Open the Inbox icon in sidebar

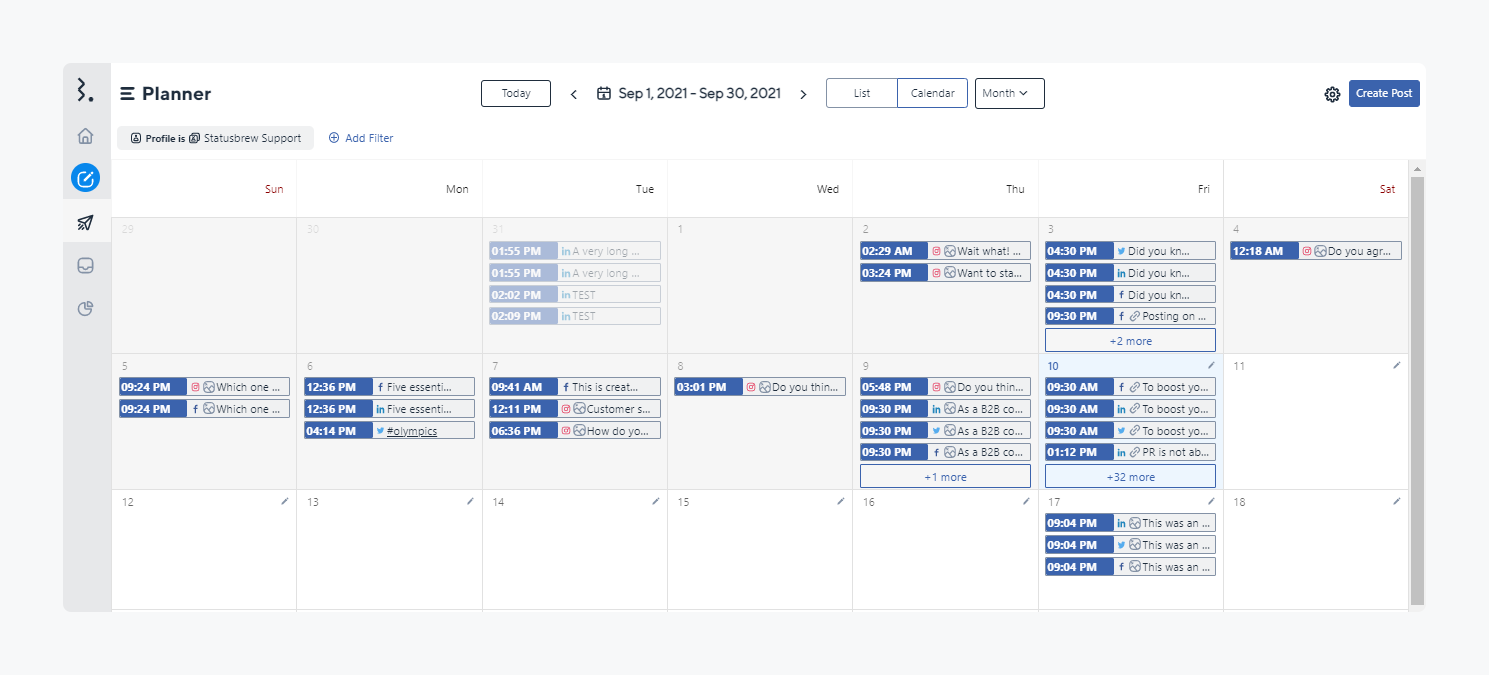pos(86,265)
